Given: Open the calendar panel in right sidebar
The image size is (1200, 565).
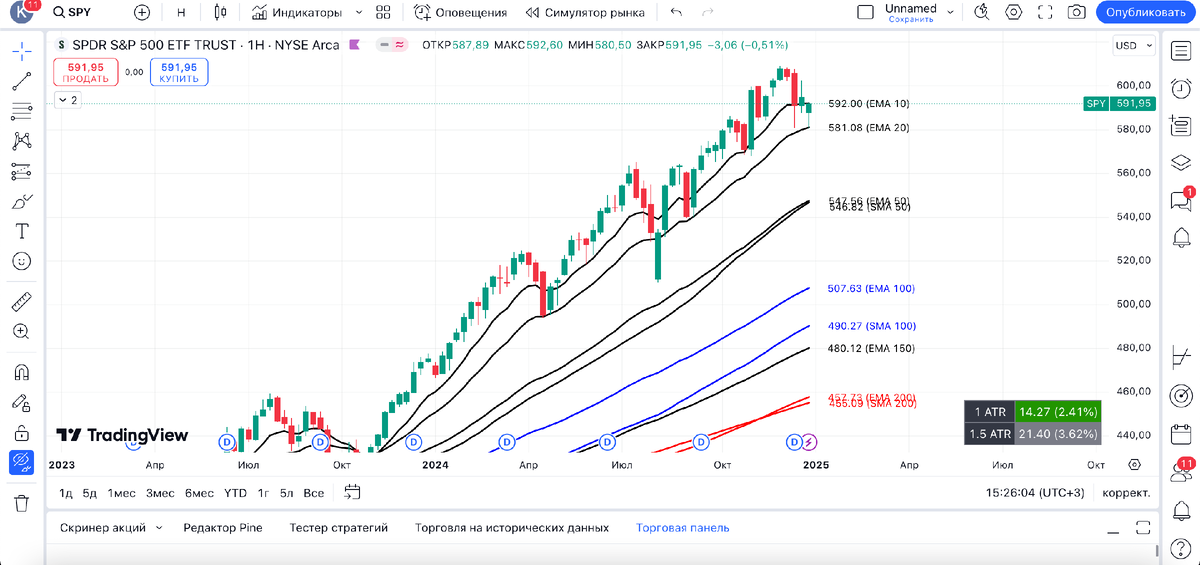Looking at the screenshot, I should [1181, 434].
